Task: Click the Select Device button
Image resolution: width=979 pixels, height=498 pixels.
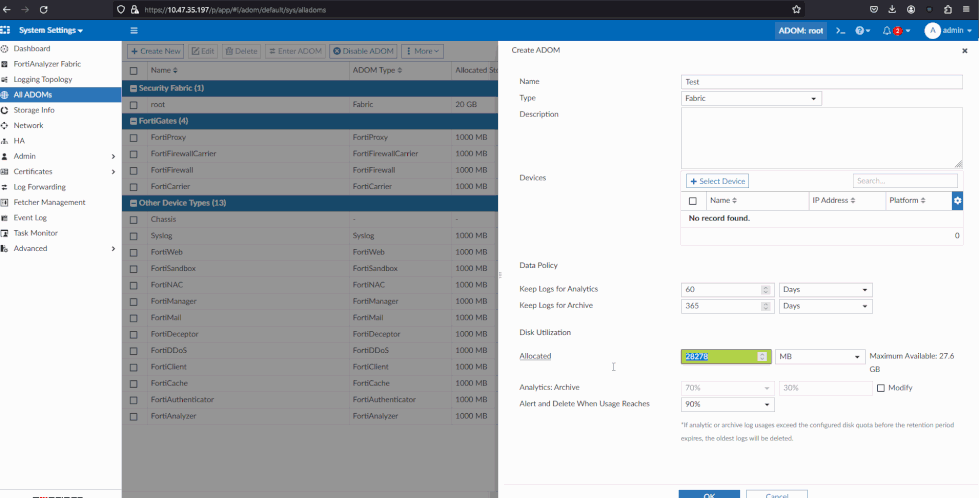Action: 717,181
